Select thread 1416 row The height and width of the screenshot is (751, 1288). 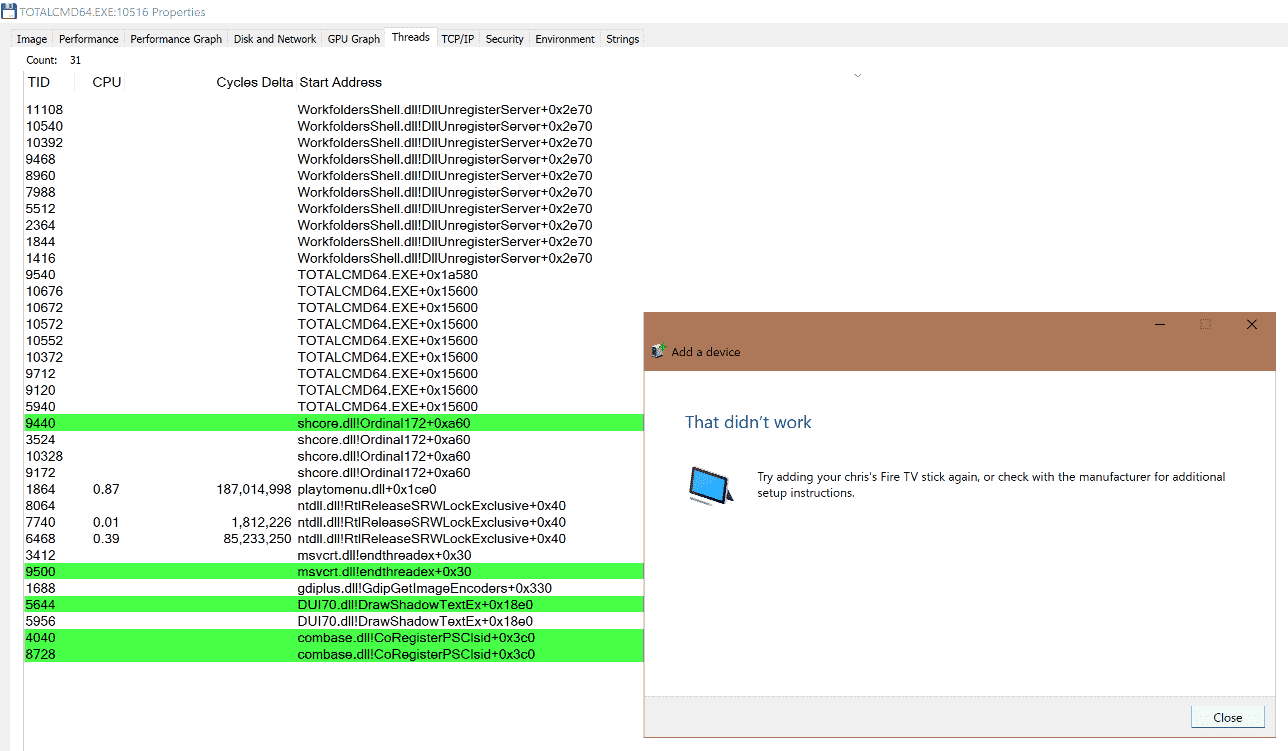coord(333,258)
